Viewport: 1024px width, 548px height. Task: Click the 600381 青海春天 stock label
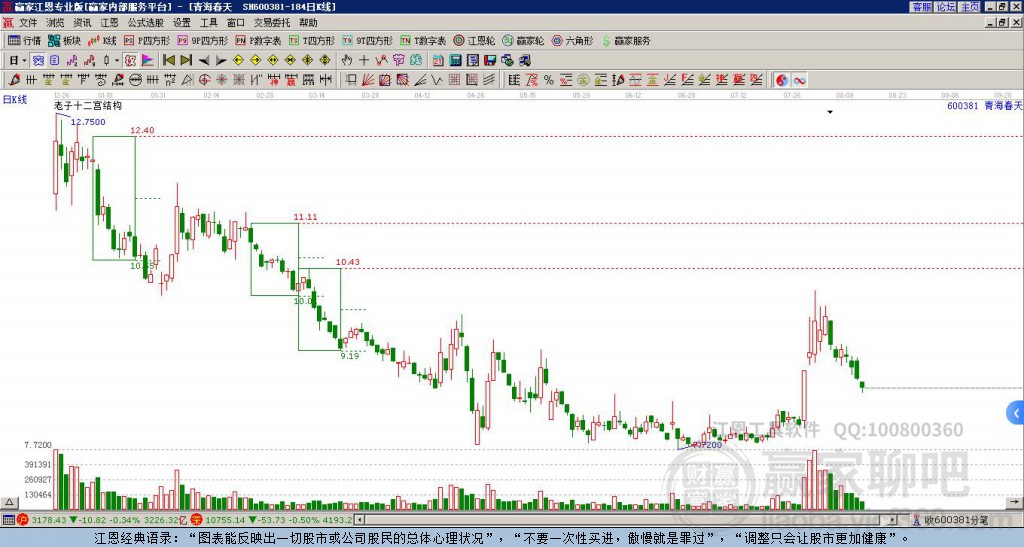coord(985,105)
